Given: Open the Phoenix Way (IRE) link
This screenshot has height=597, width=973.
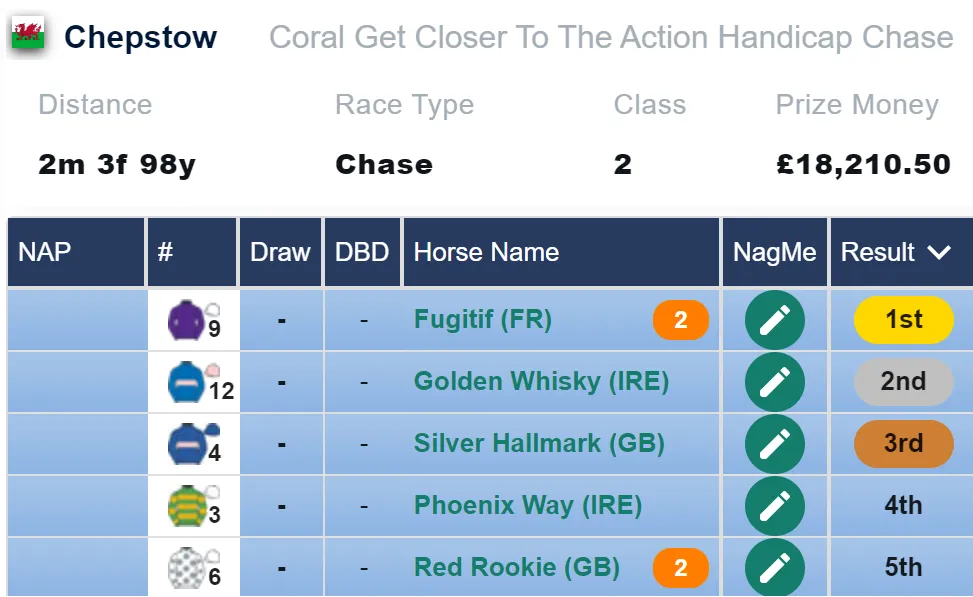Looking at the screenshot, I should pos(527,505).
